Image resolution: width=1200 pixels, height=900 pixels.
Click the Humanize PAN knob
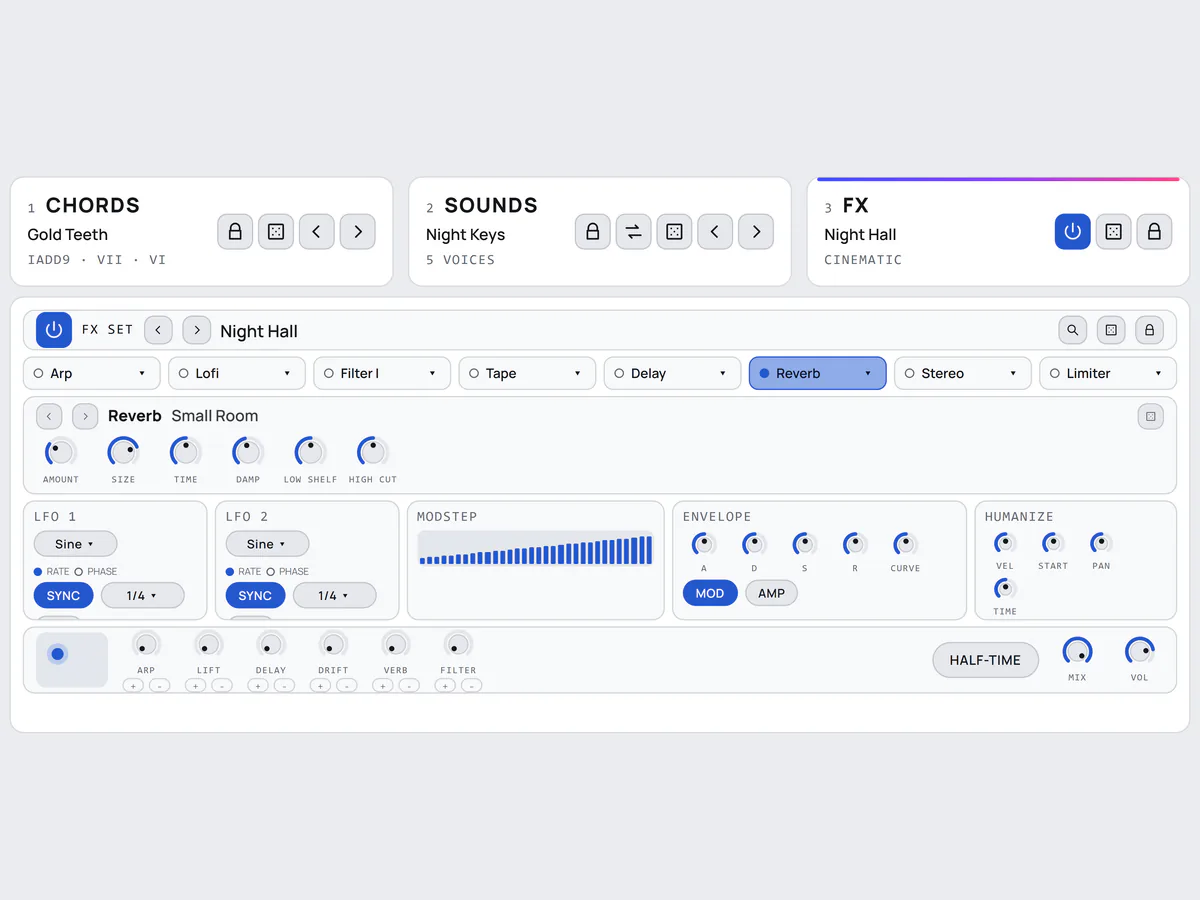pyautogui.click(x=1101, y=543)
